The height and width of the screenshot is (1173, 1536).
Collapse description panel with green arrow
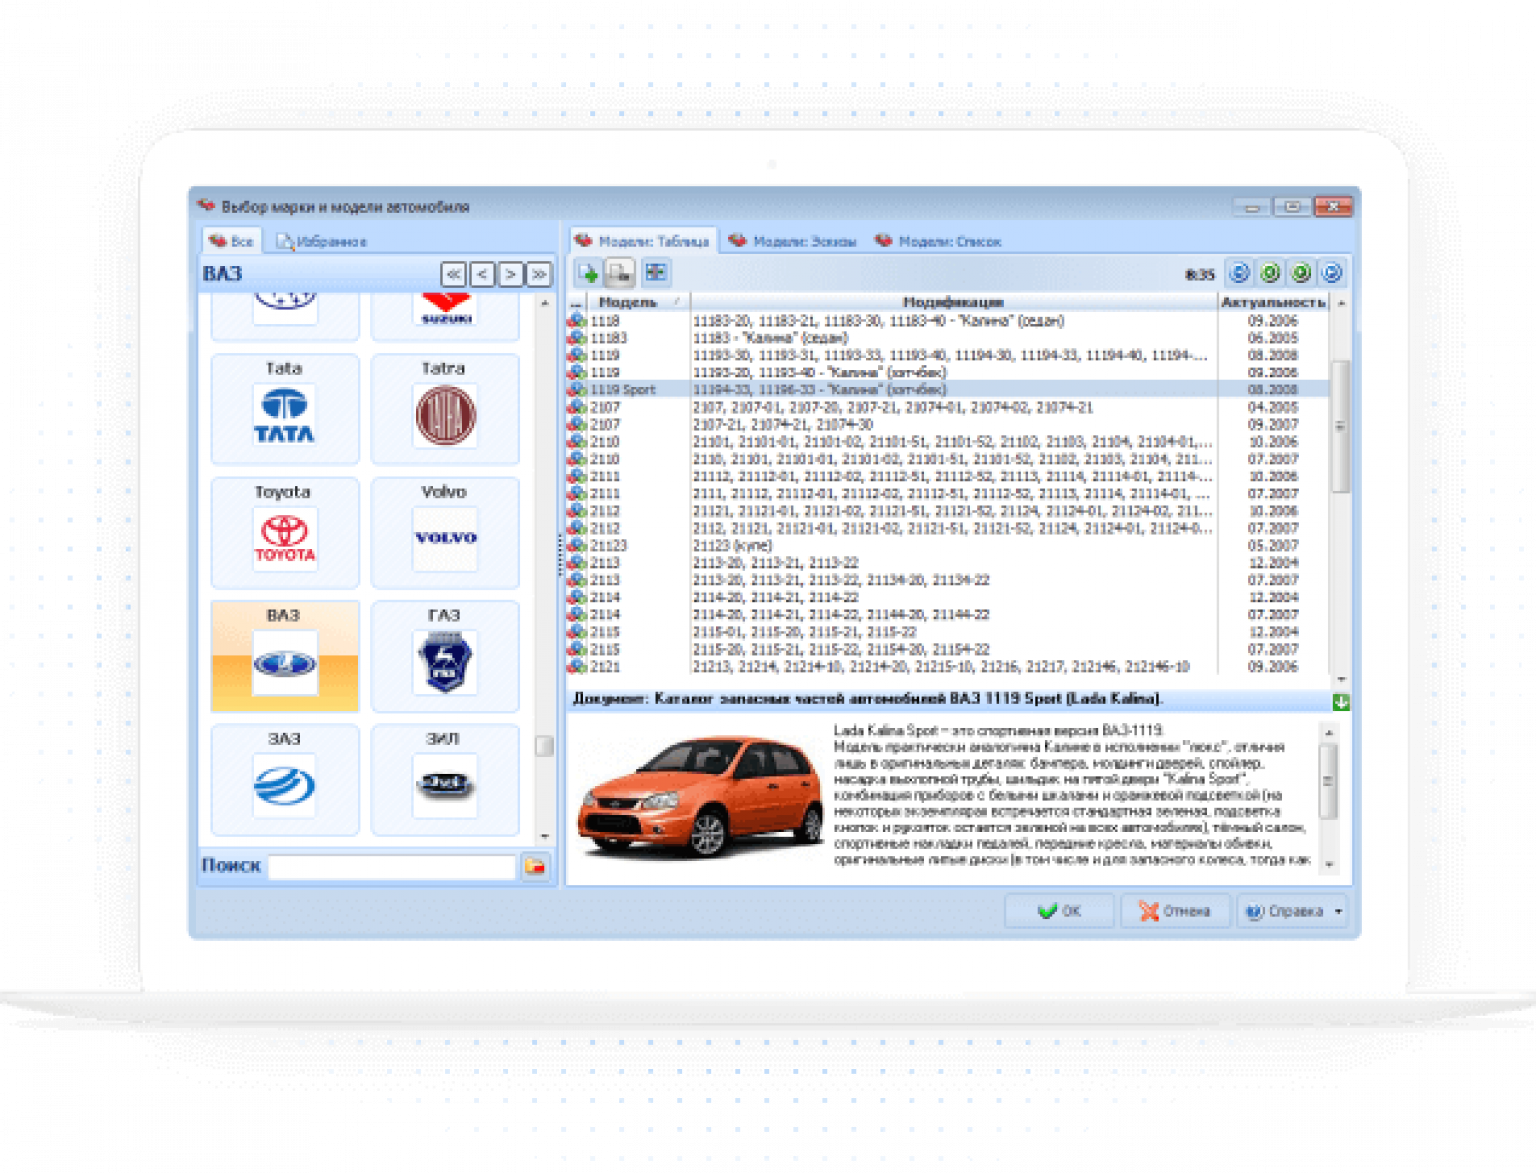click(1341, 702)
